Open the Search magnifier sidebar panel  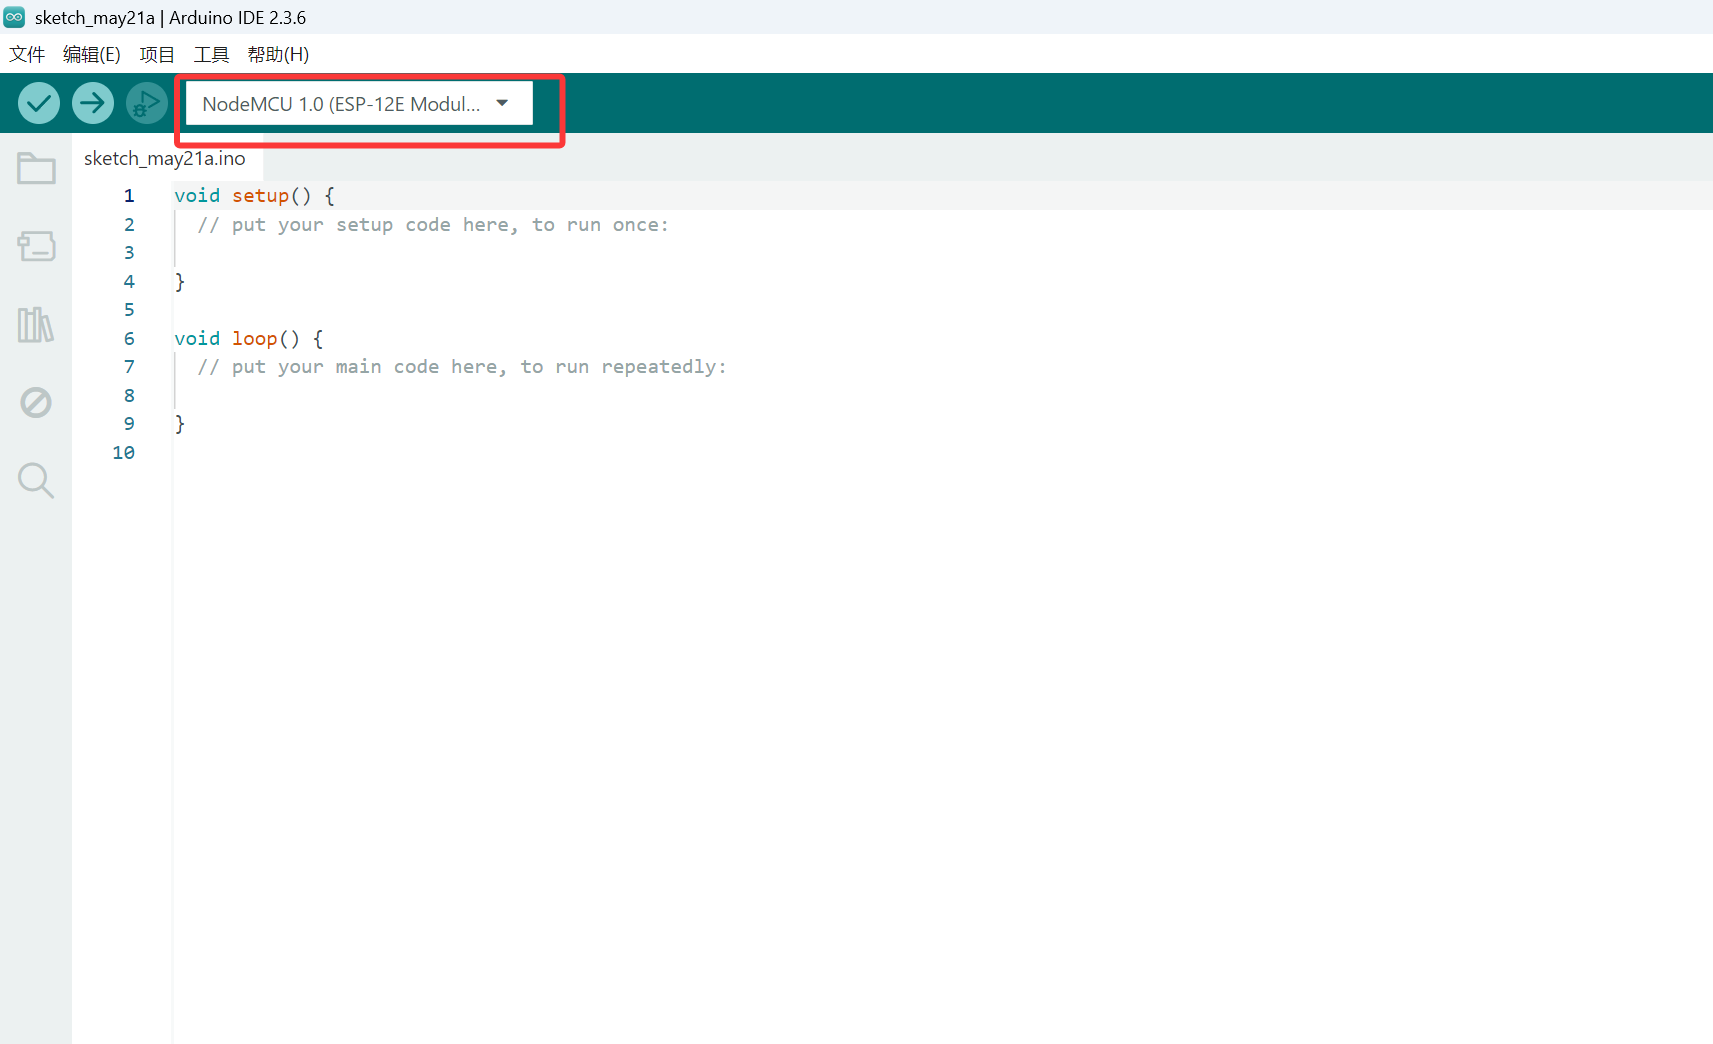click(36, 480)
